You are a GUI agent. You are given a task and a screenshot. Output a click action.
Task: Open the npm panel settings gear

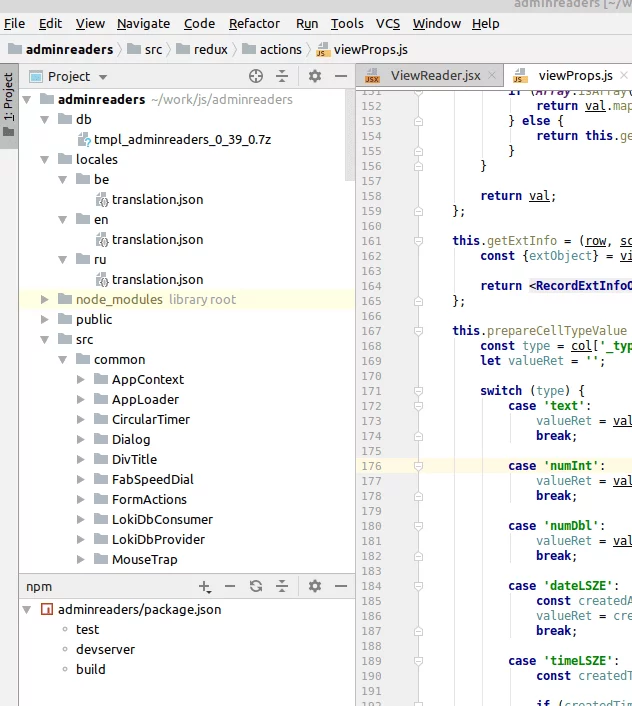coord(315,586)
